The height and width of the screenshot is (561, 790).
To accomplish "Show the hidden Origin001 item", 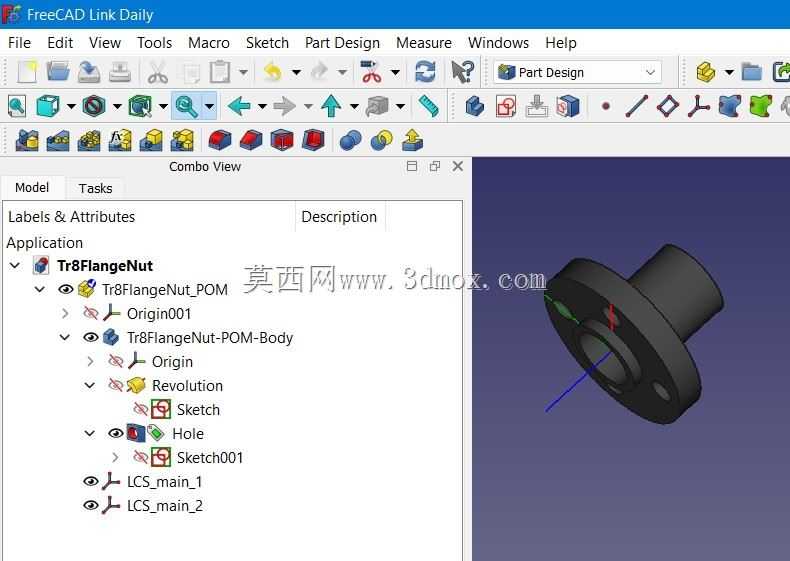I will pos(91,314).
